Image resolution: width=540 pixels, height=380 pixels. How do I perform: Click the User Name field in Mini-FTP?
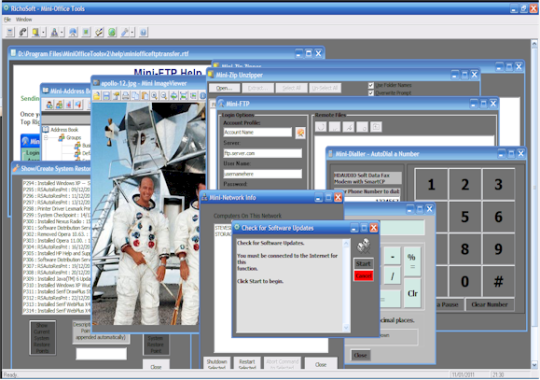(x=263, y=174)
